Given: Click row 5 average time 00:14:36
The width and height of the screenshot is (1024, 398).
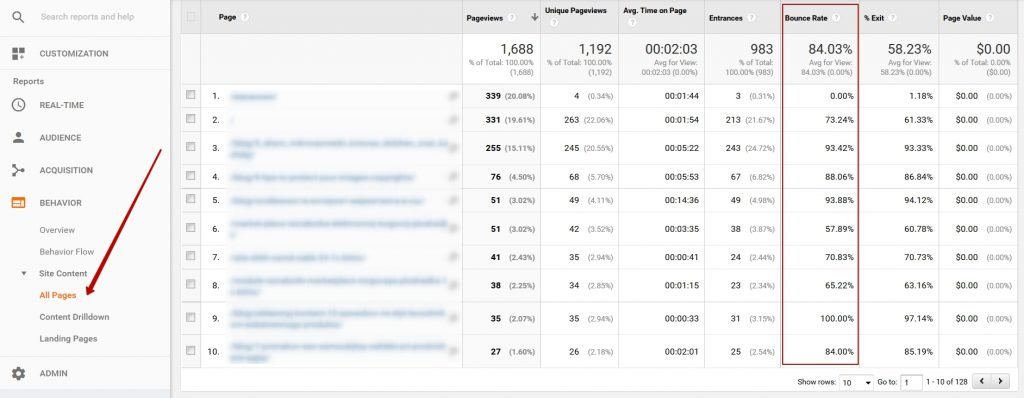Looking at the screenshot, I should [x=682, y=201].
